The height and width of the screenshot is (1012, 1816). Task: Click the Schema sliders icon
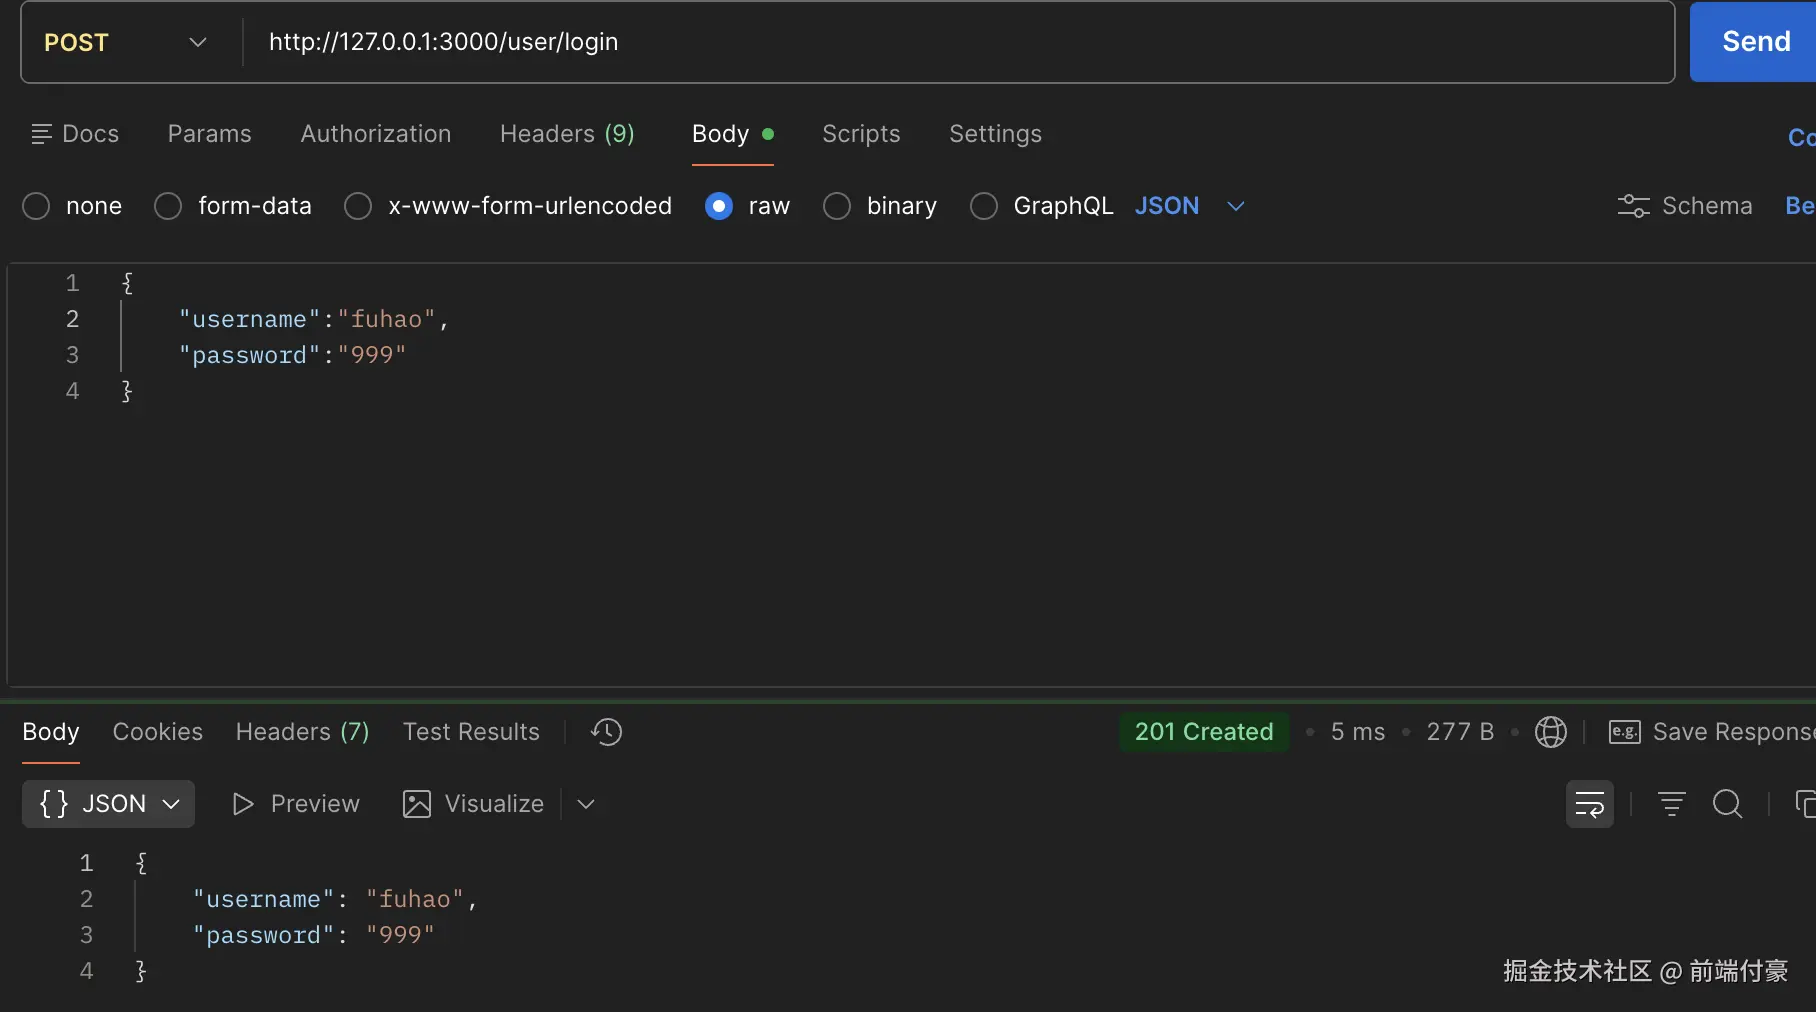coord(1633,206)
